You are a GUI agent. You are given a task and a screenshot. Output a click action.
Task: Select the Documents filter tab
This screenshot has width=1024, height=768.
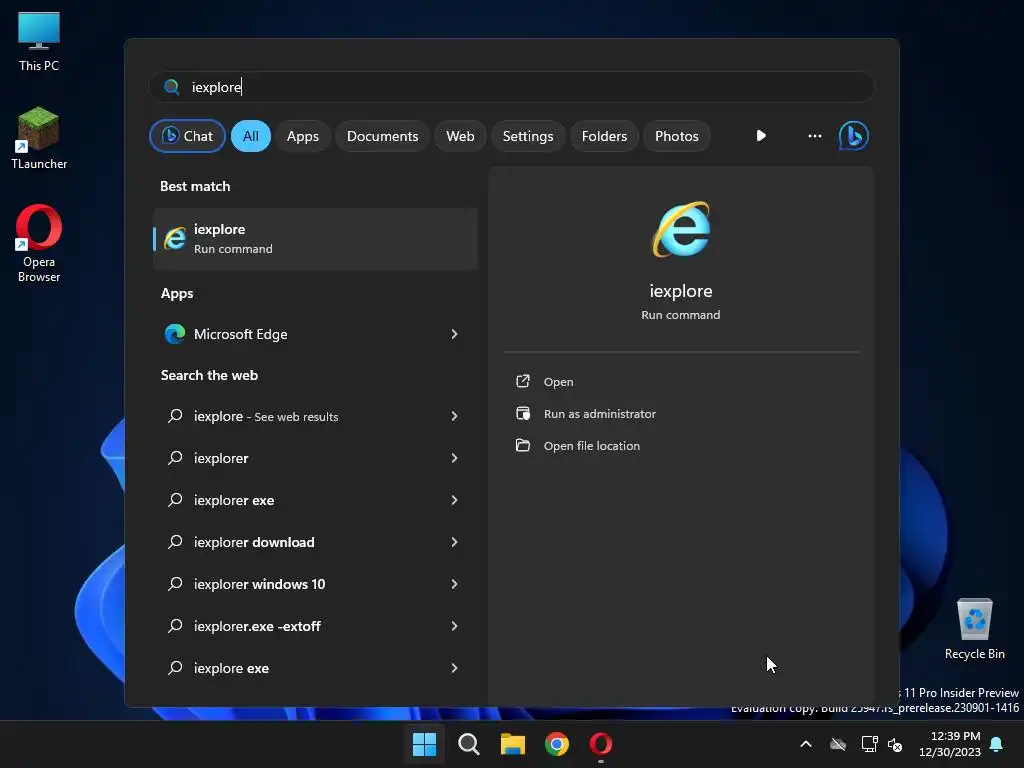[383, 136]
